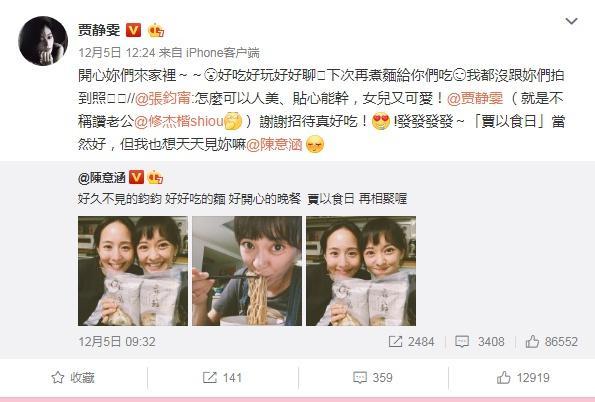Open the reposted author @陳意涵 heading link
Image resolution: width=595 pixels, height=402 pixels.
coord(102,177)
